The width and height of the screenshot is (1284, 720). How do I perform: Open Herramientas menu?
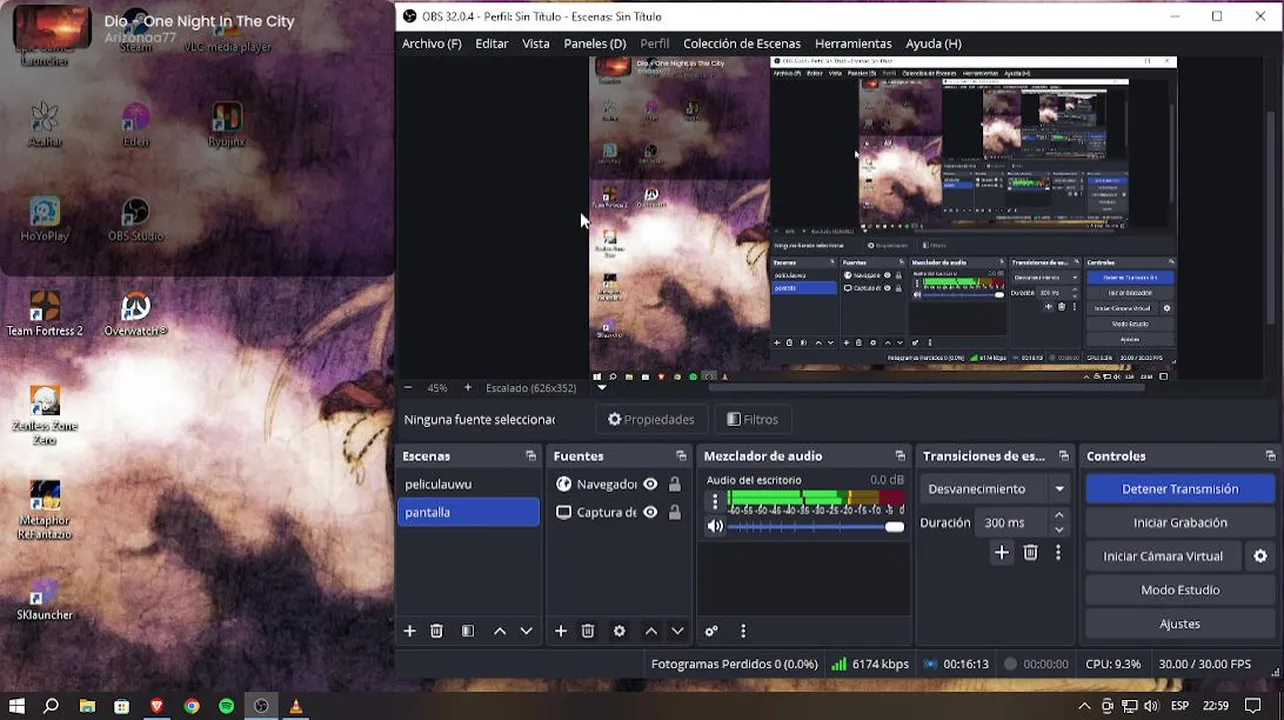pyautogui.click(x=853, y=43)
